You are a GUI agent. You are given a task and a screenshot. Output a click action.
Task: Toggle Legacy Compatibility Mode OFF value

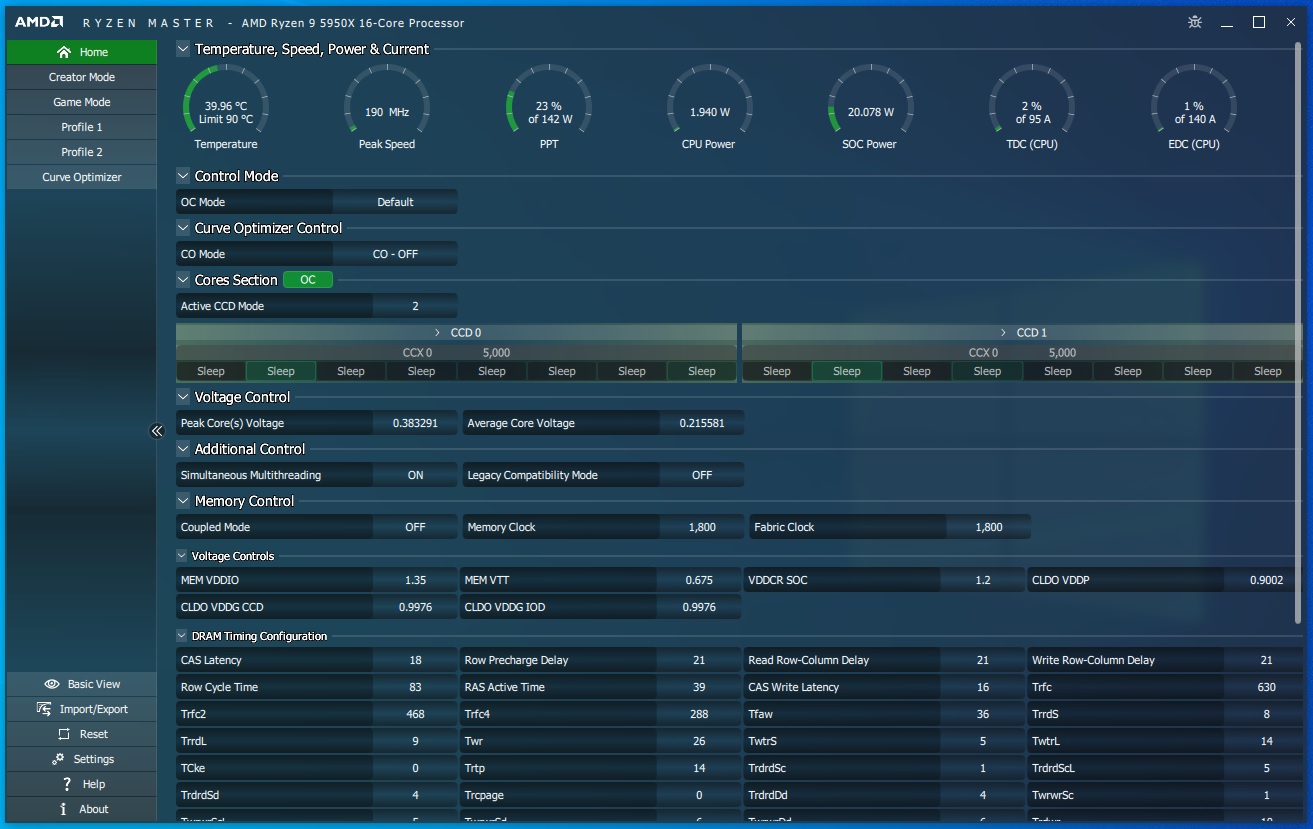[x=702, y=475]
